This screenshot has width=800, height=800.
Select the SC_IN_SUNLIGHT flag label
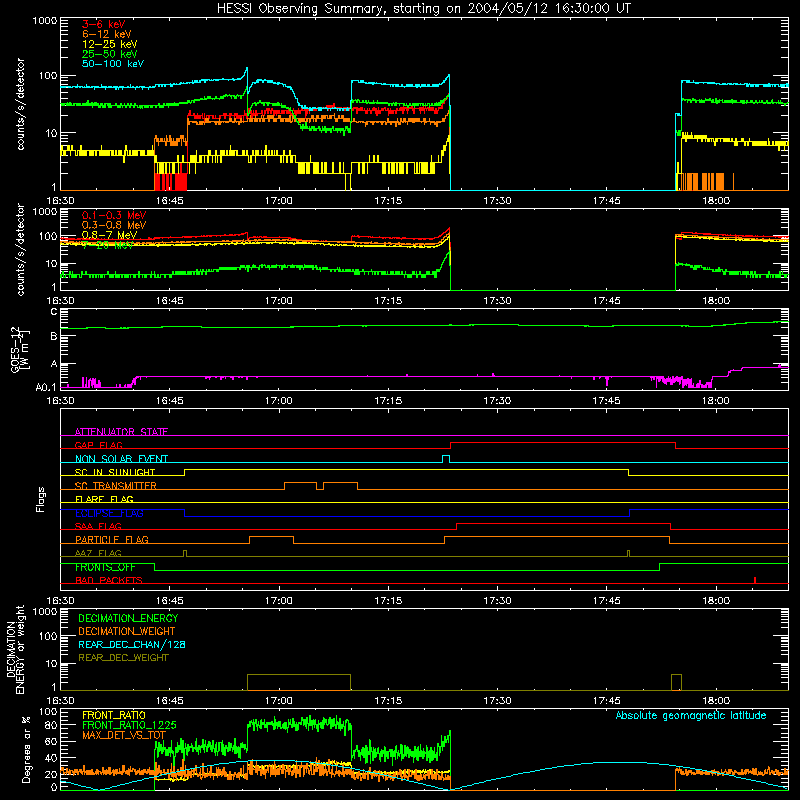pos(115,472)
